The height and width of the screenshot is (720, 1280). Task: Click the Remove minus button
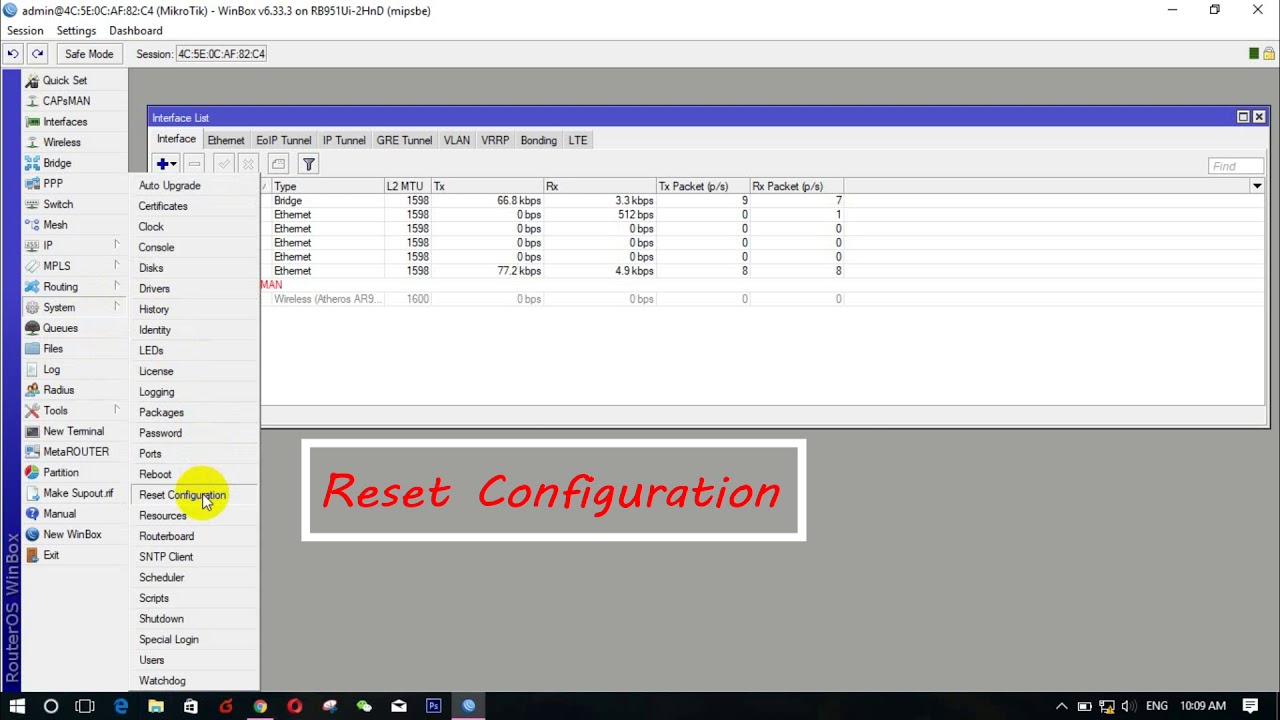point(195,164)
